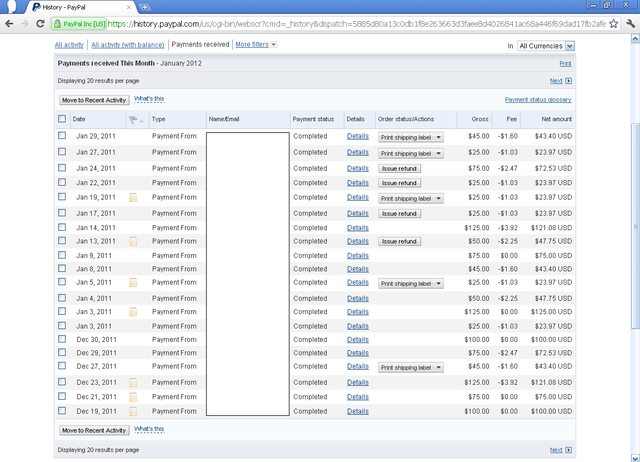The image size is (640, 462).
Task: Switch to the All activity view
Action: point(69,45)
